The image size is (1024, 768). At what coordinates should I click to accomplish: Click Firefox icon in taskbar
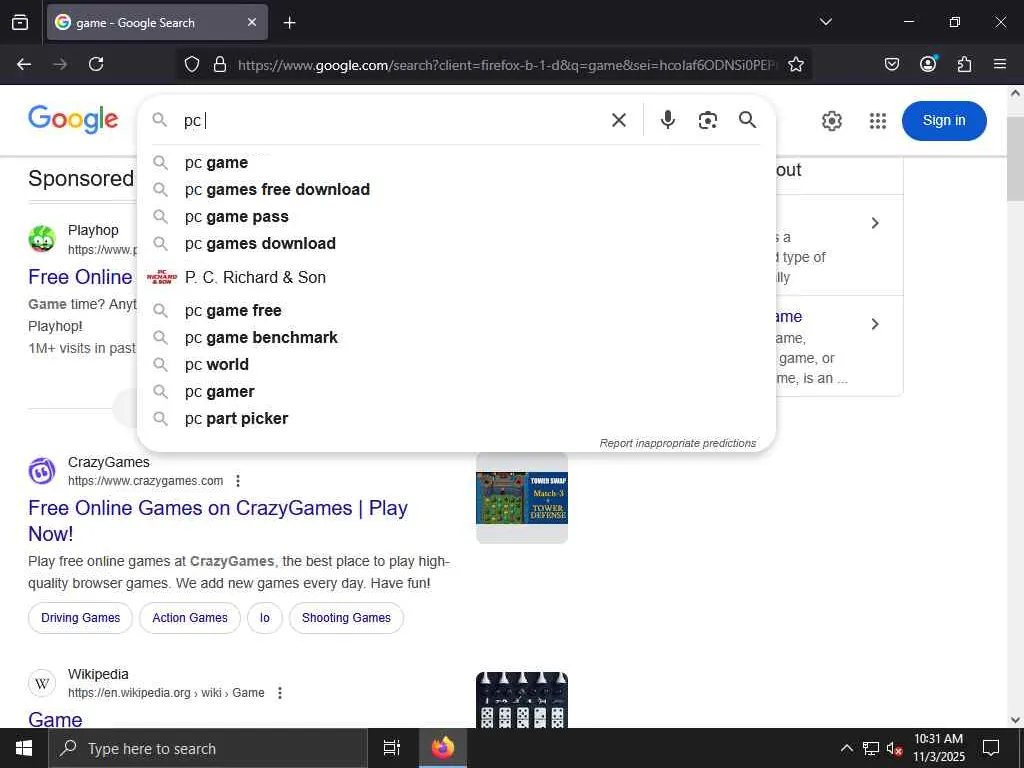442,748
